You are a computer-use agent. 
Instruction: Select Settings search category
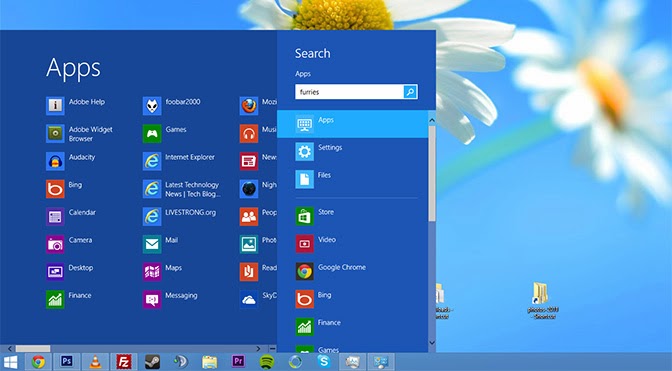point(352,152)
